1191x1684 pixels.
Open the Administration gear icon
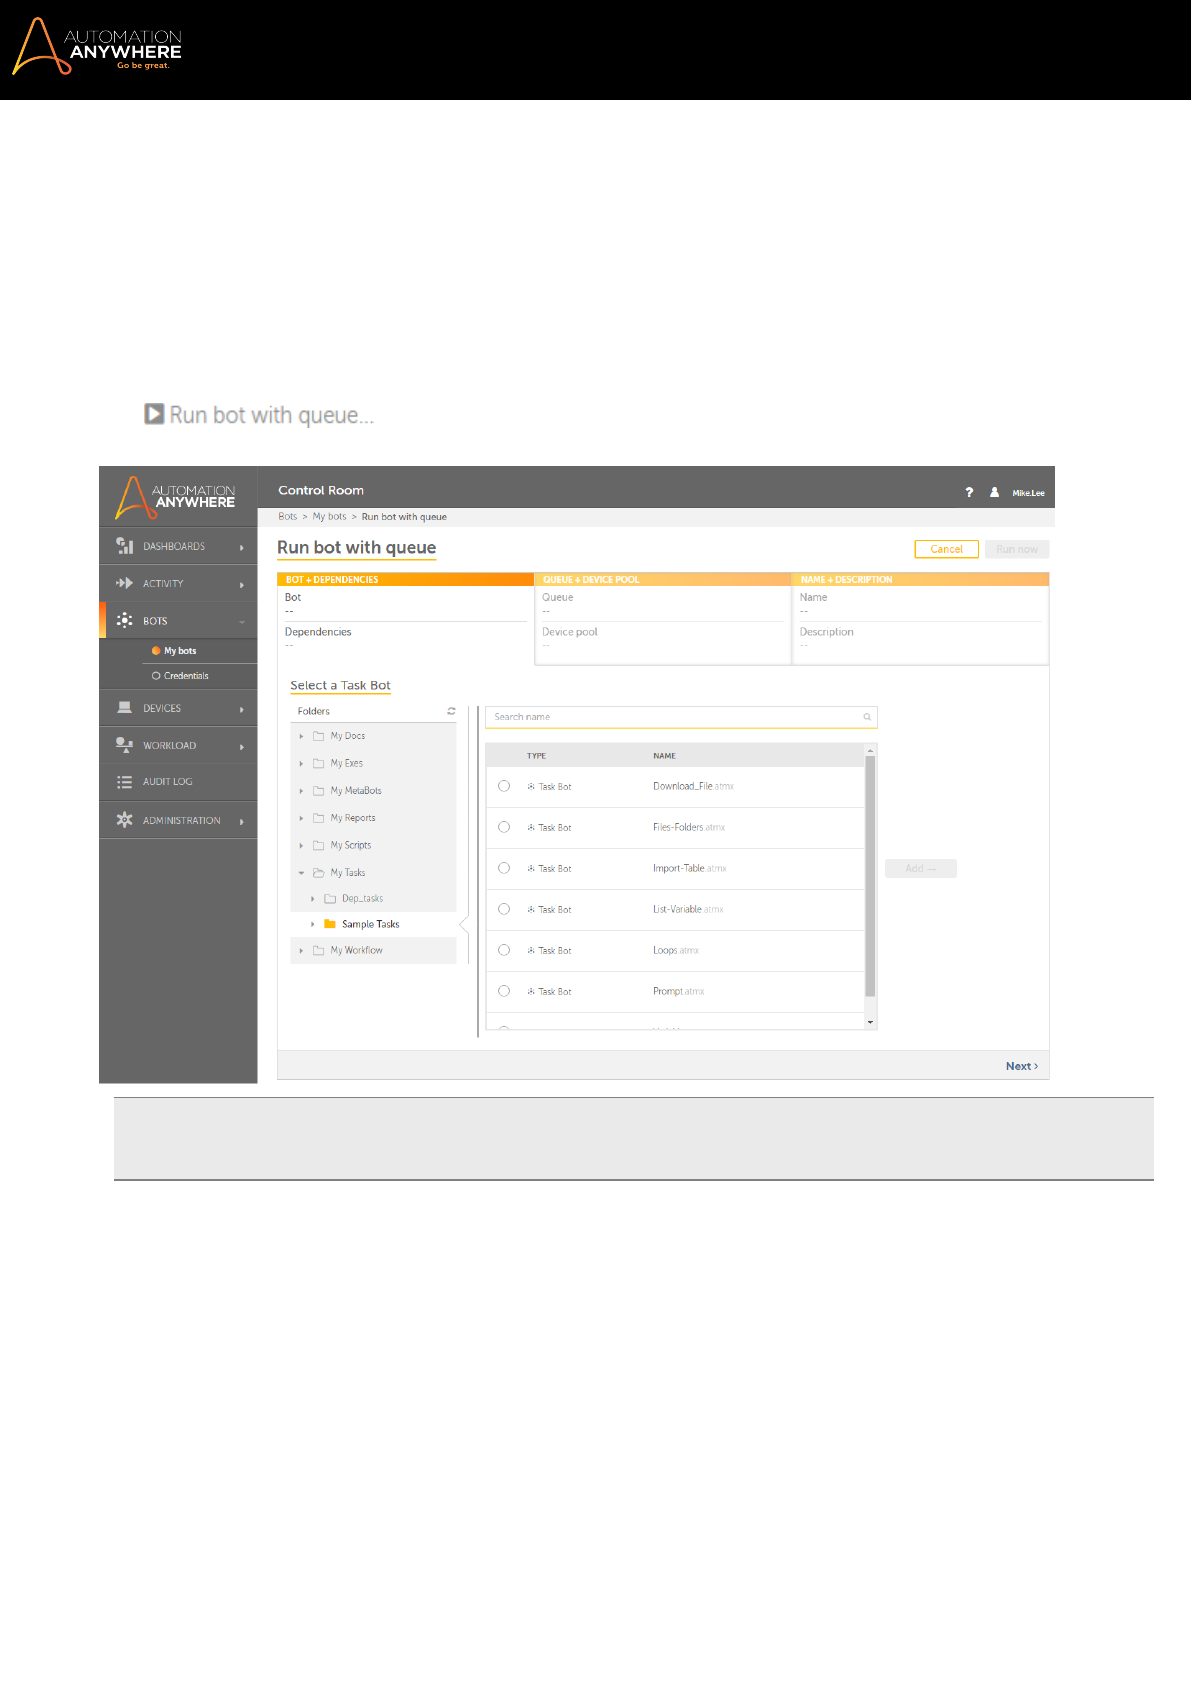tap(125, 820)
